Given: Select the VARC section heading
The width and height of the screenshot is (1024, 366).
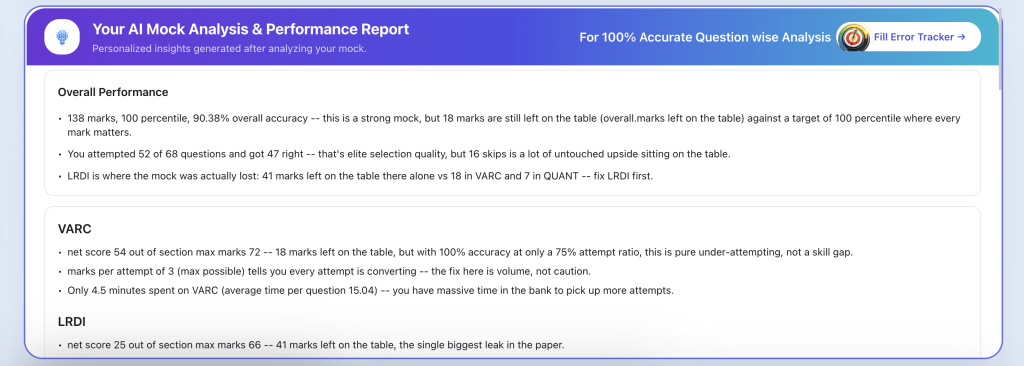Looking at the screenshot, I should (74, 229).
